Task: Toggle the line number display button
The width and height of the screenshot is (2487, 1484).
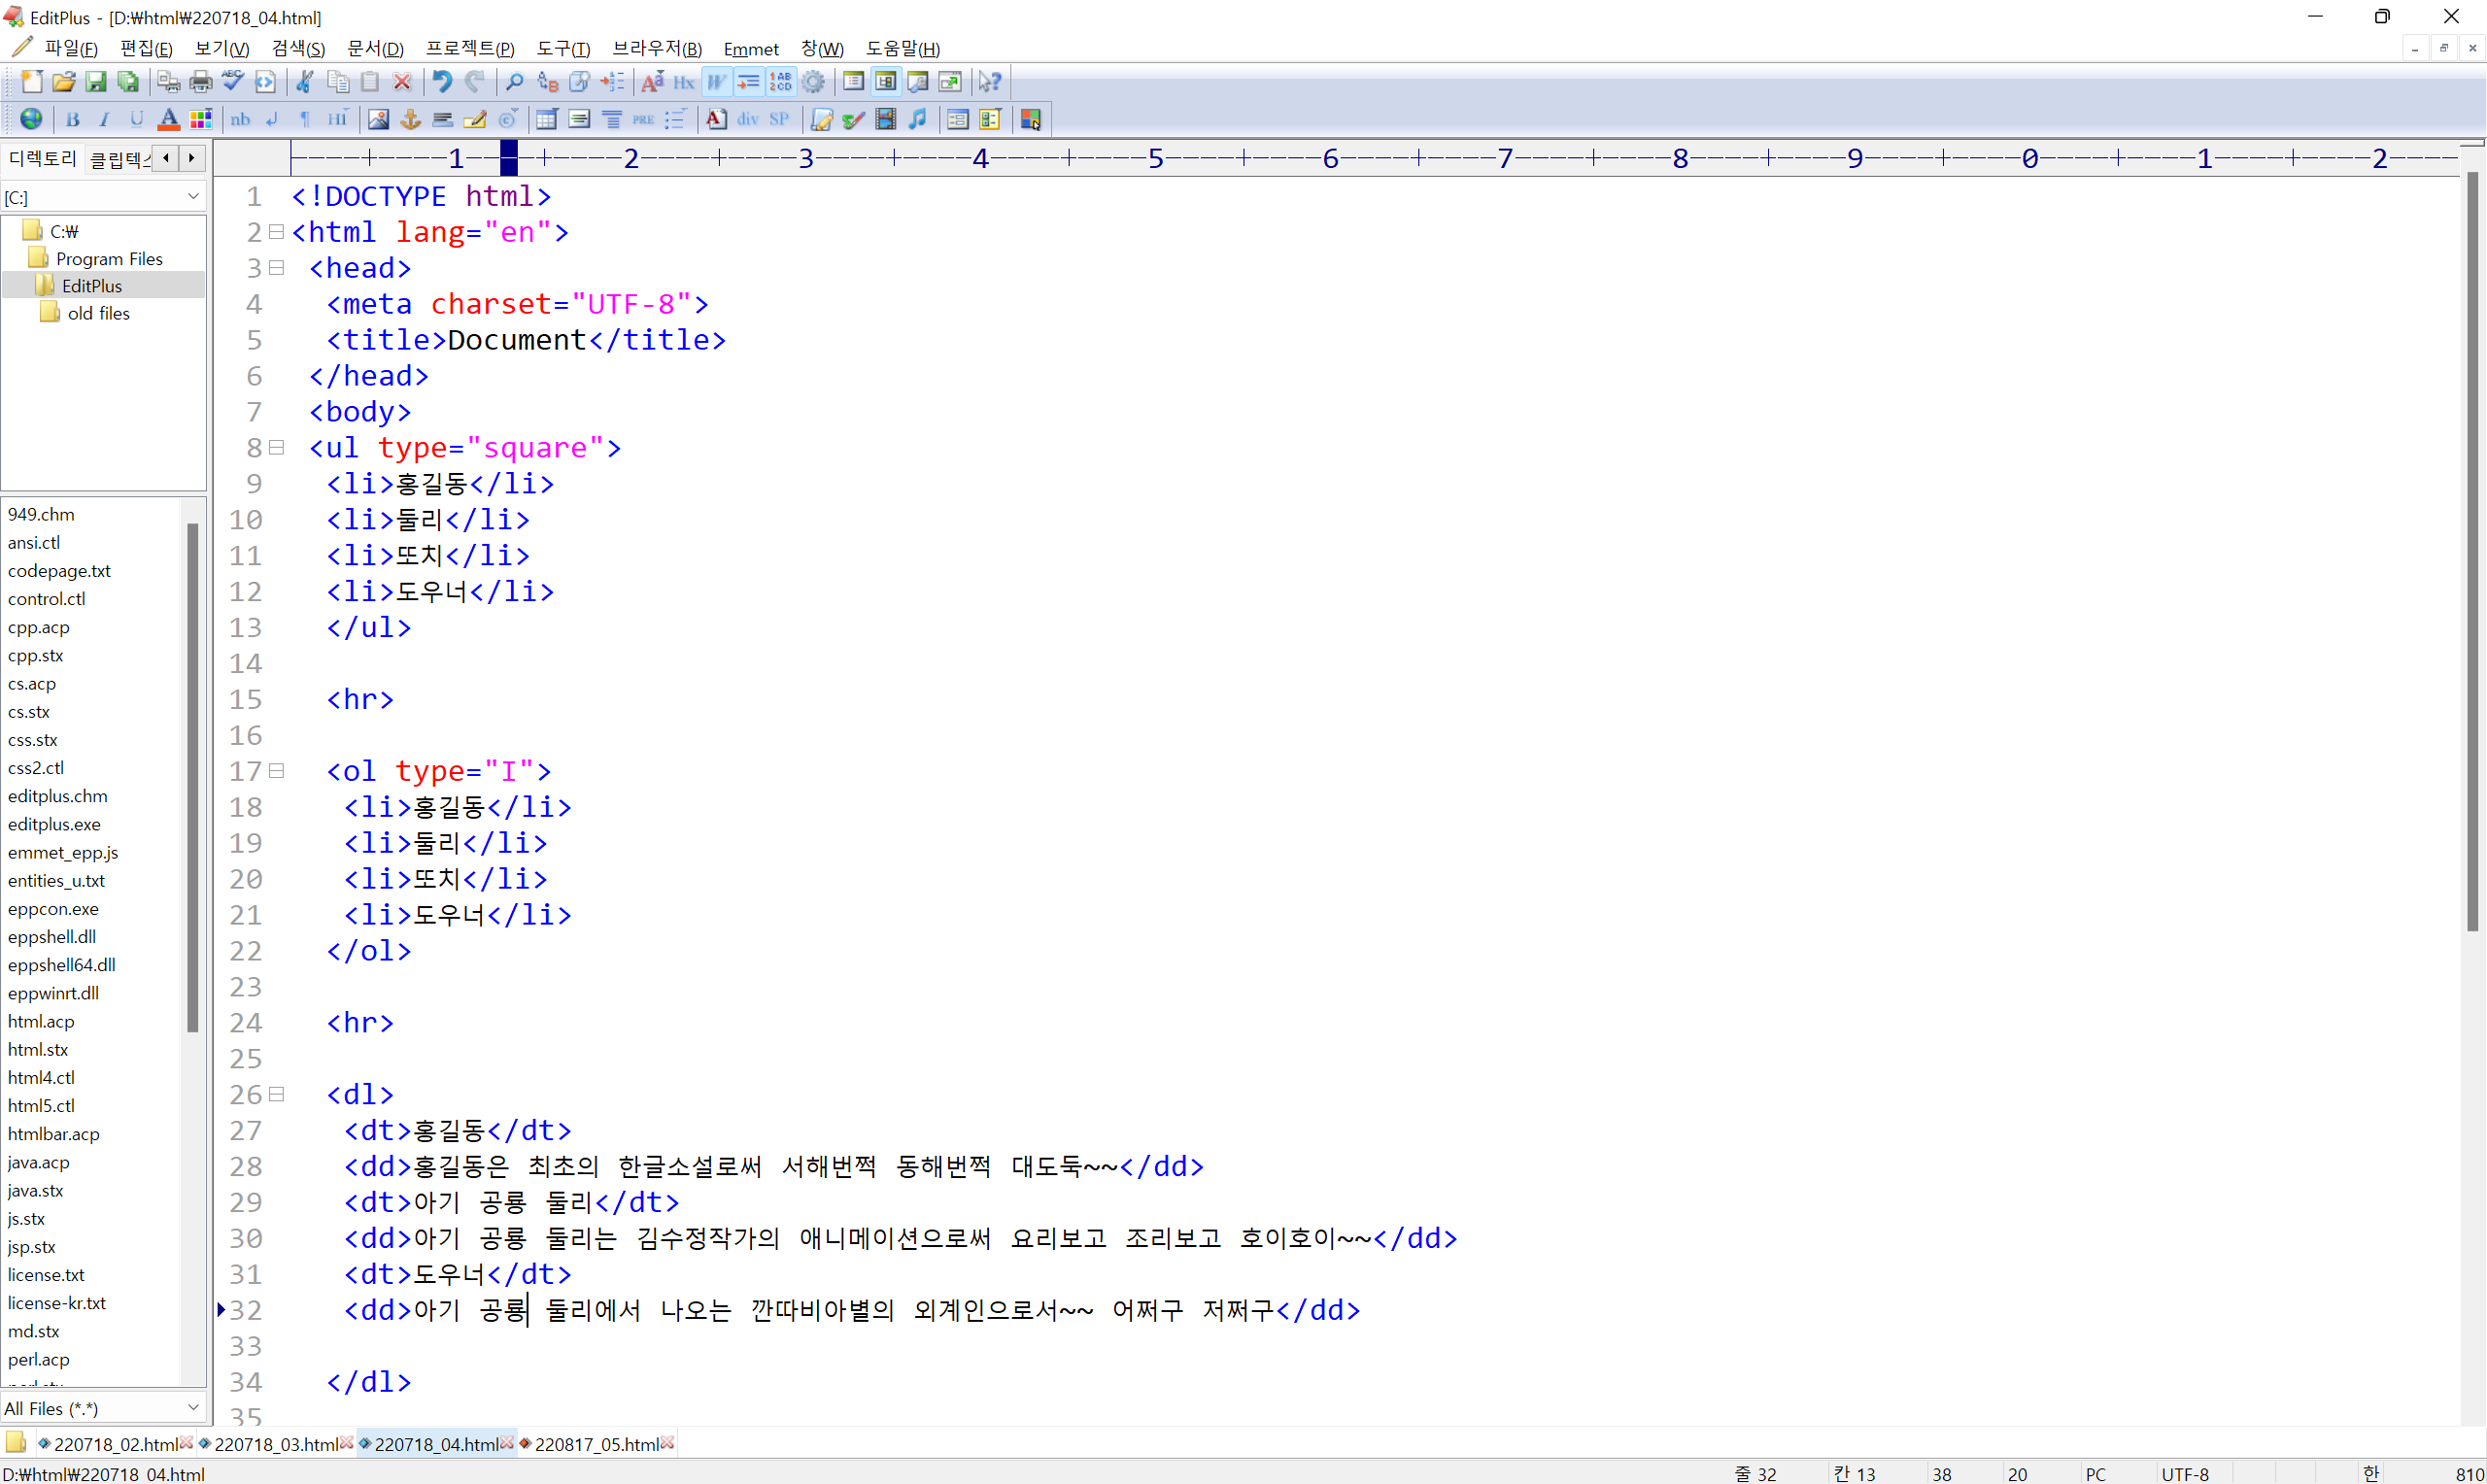Action: coord(781,82)
